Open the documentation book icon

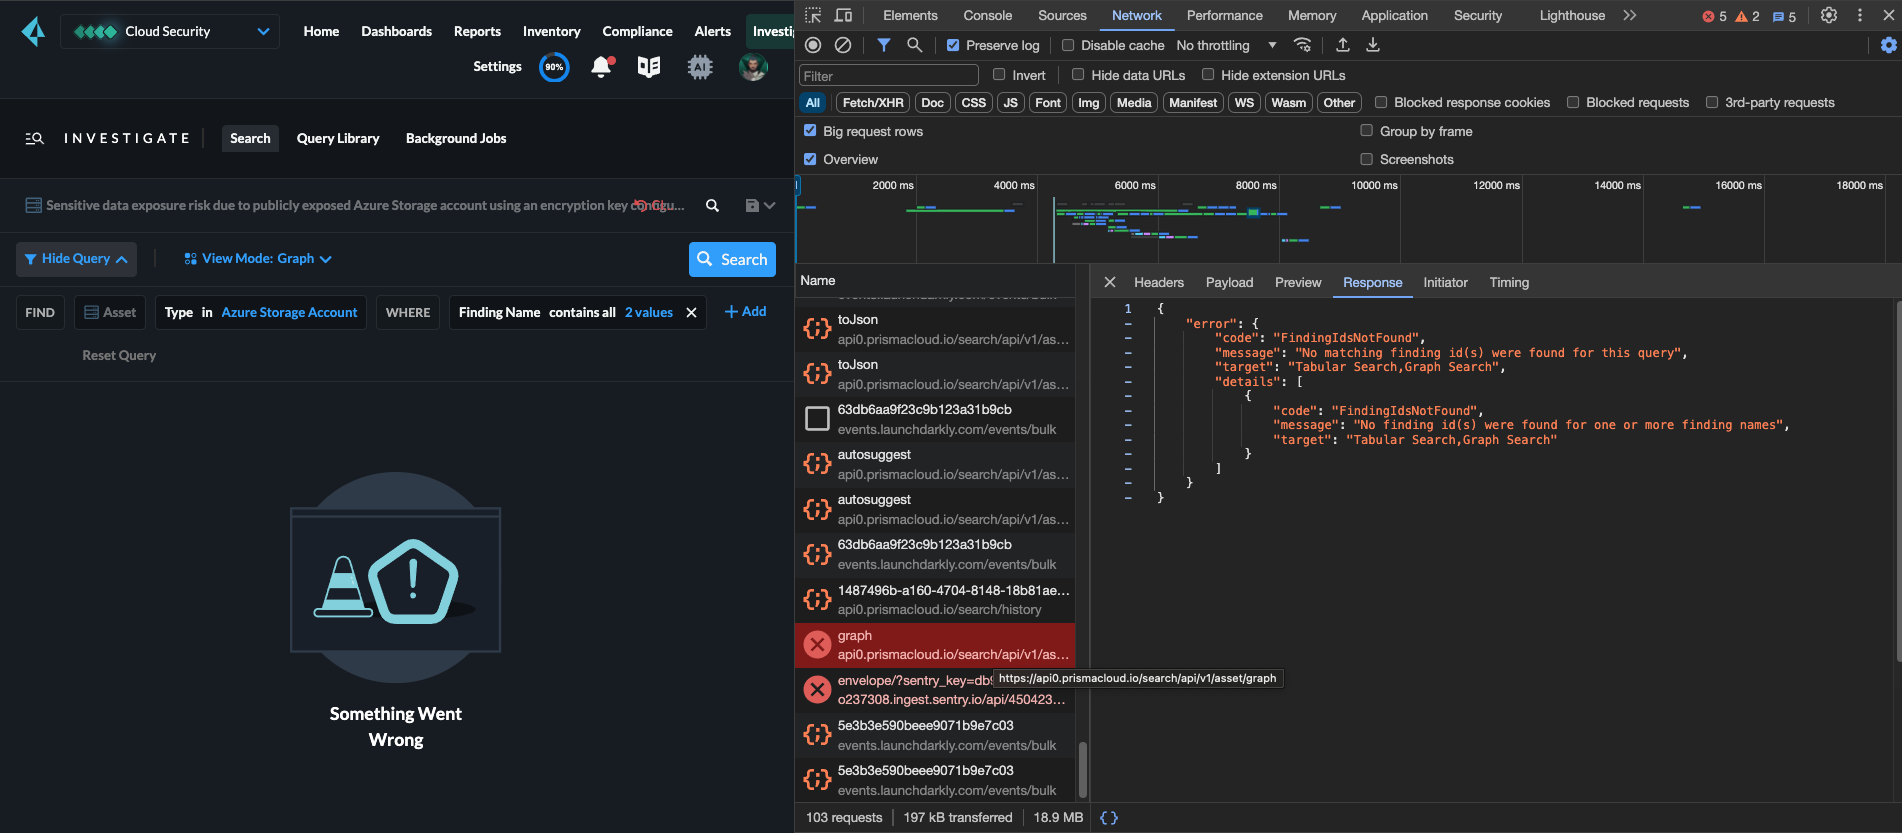pos(649,67)
